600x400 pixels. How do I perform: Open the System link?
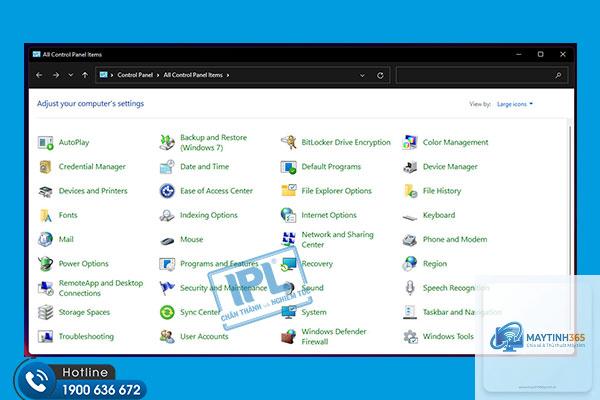point(314,312)
